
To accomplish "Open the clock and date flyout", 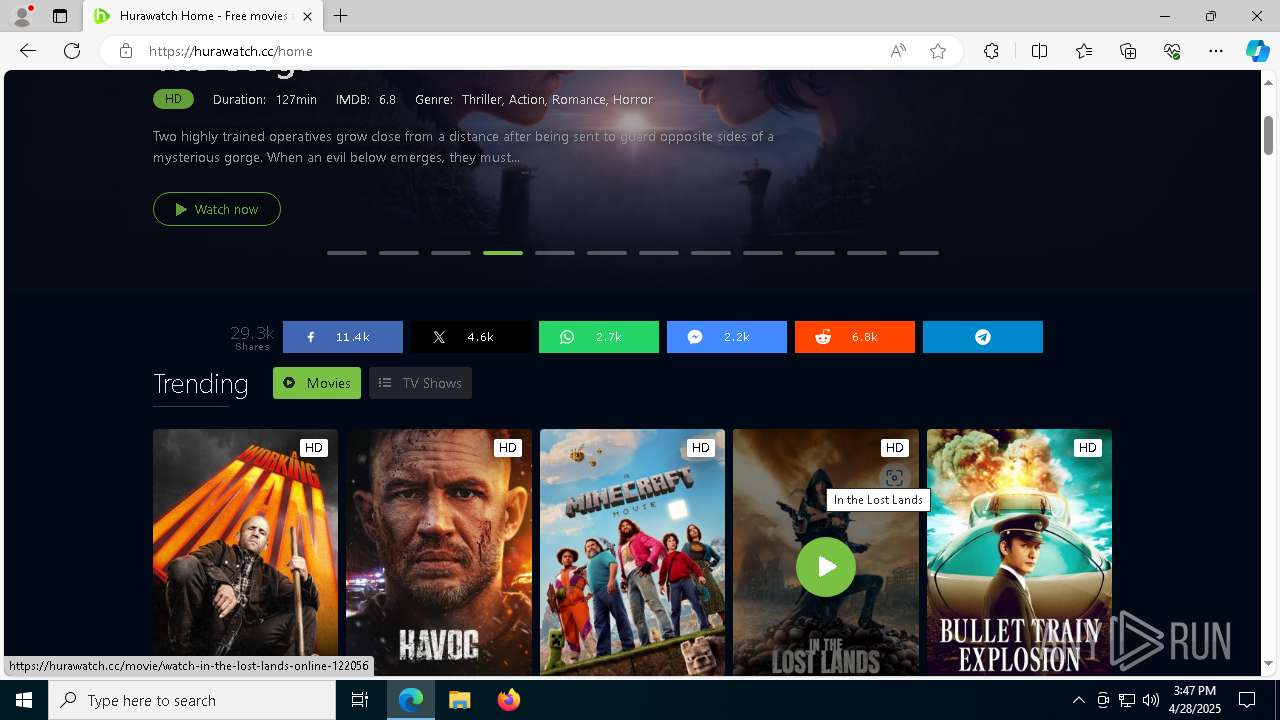I will pos(1195,700).
